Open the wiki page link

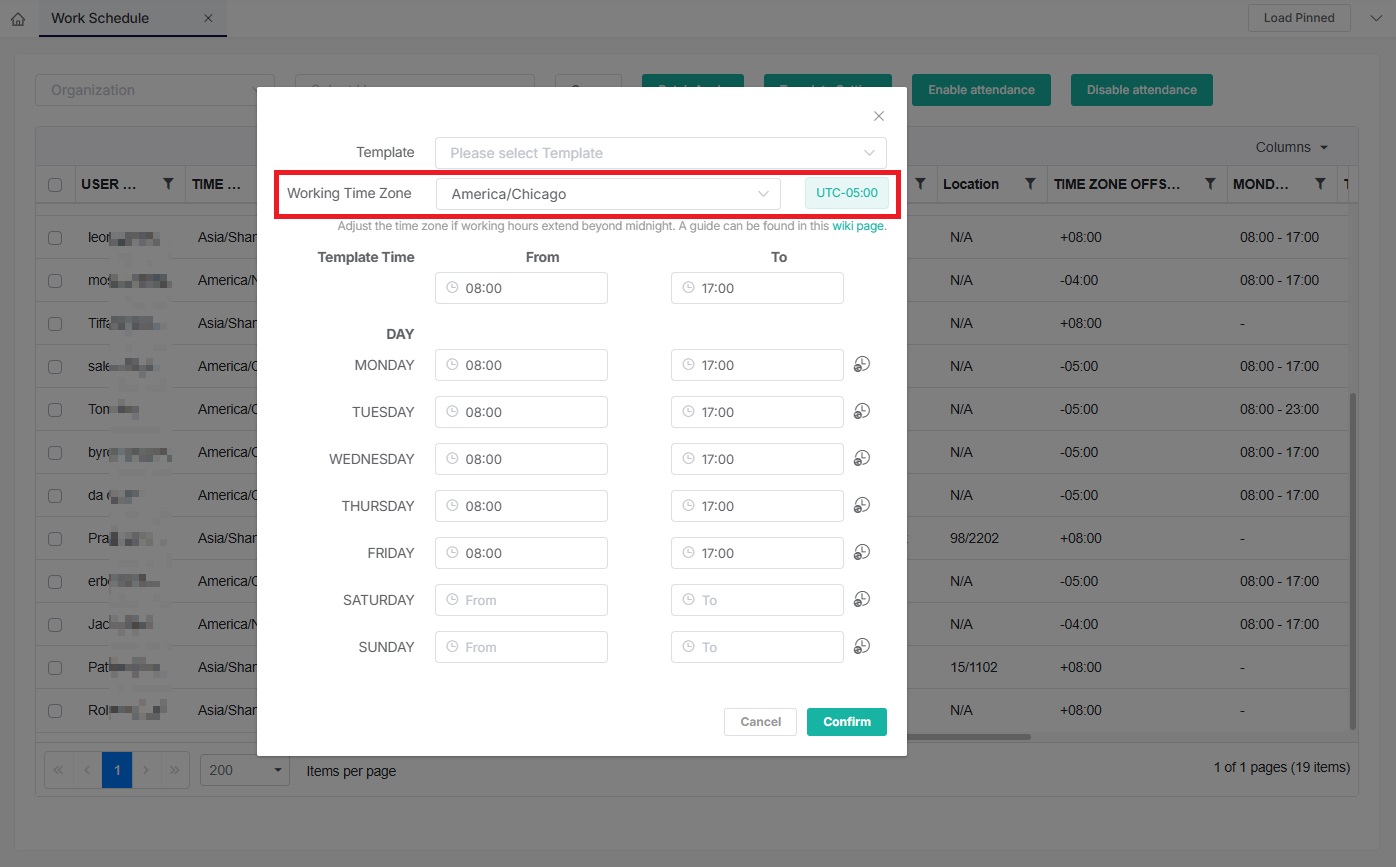tap(857, 226)
